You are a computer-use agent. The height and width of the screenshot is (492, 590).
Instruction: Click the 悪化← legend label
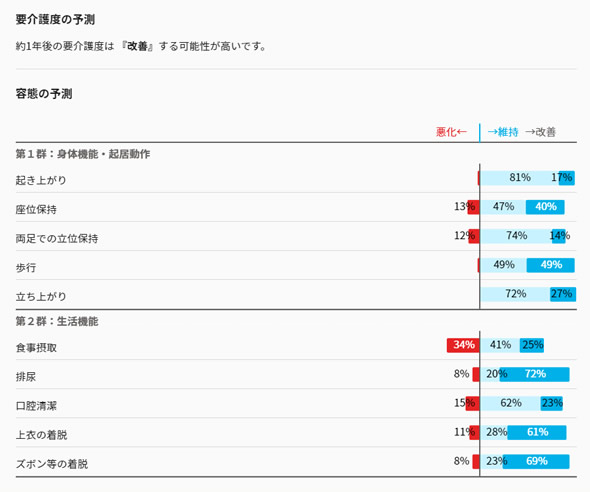(x=452, y=132)
